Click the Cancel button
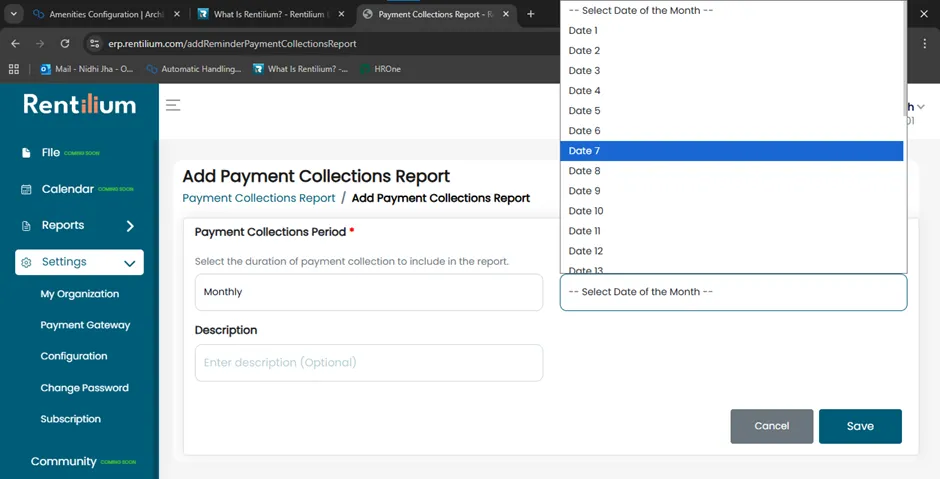 (772, 426)
